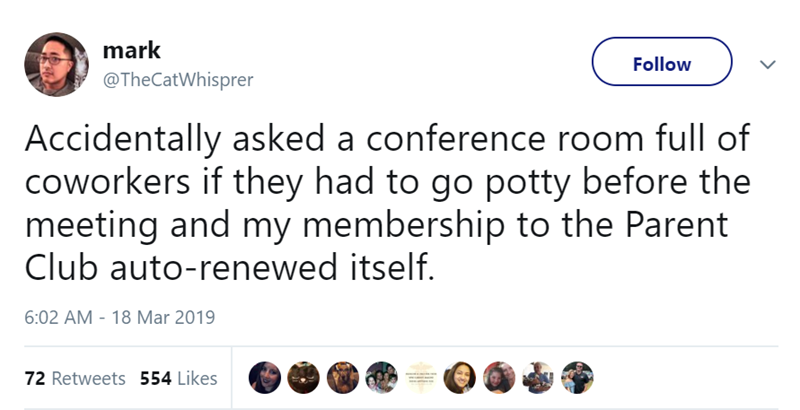Viewport: 800px width, 410px height.
Task: View the 554 Likes list
Action: pos(178,379)
